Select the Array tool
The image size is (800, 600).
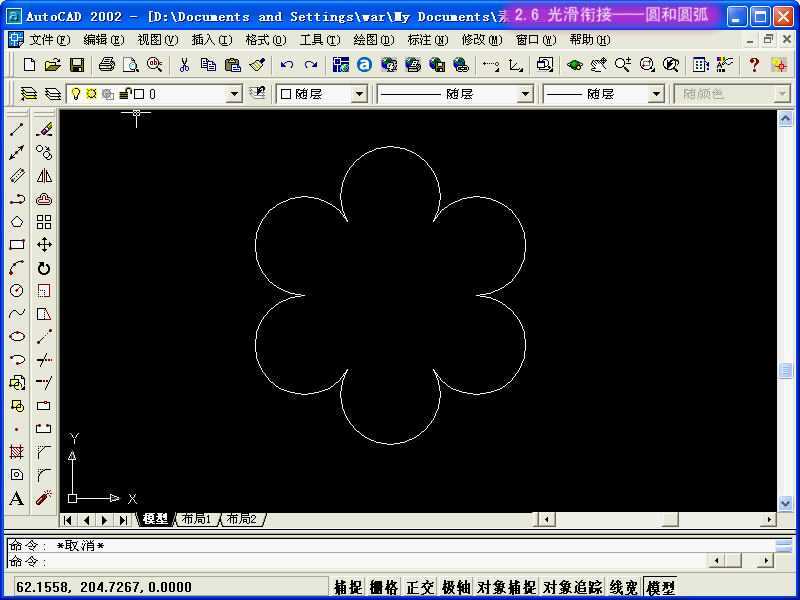point(44,222)
